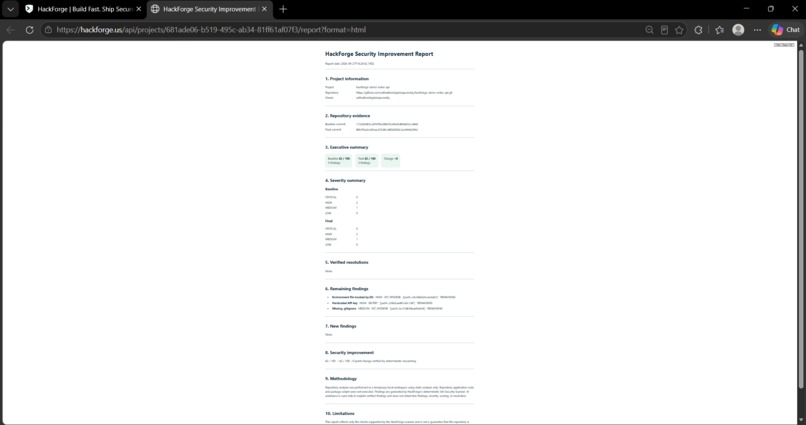Image resolution: width=806 pixels, height=425 pixels.
Task: Open the tab actions dropdown arrow
Action: click(10, 9)
